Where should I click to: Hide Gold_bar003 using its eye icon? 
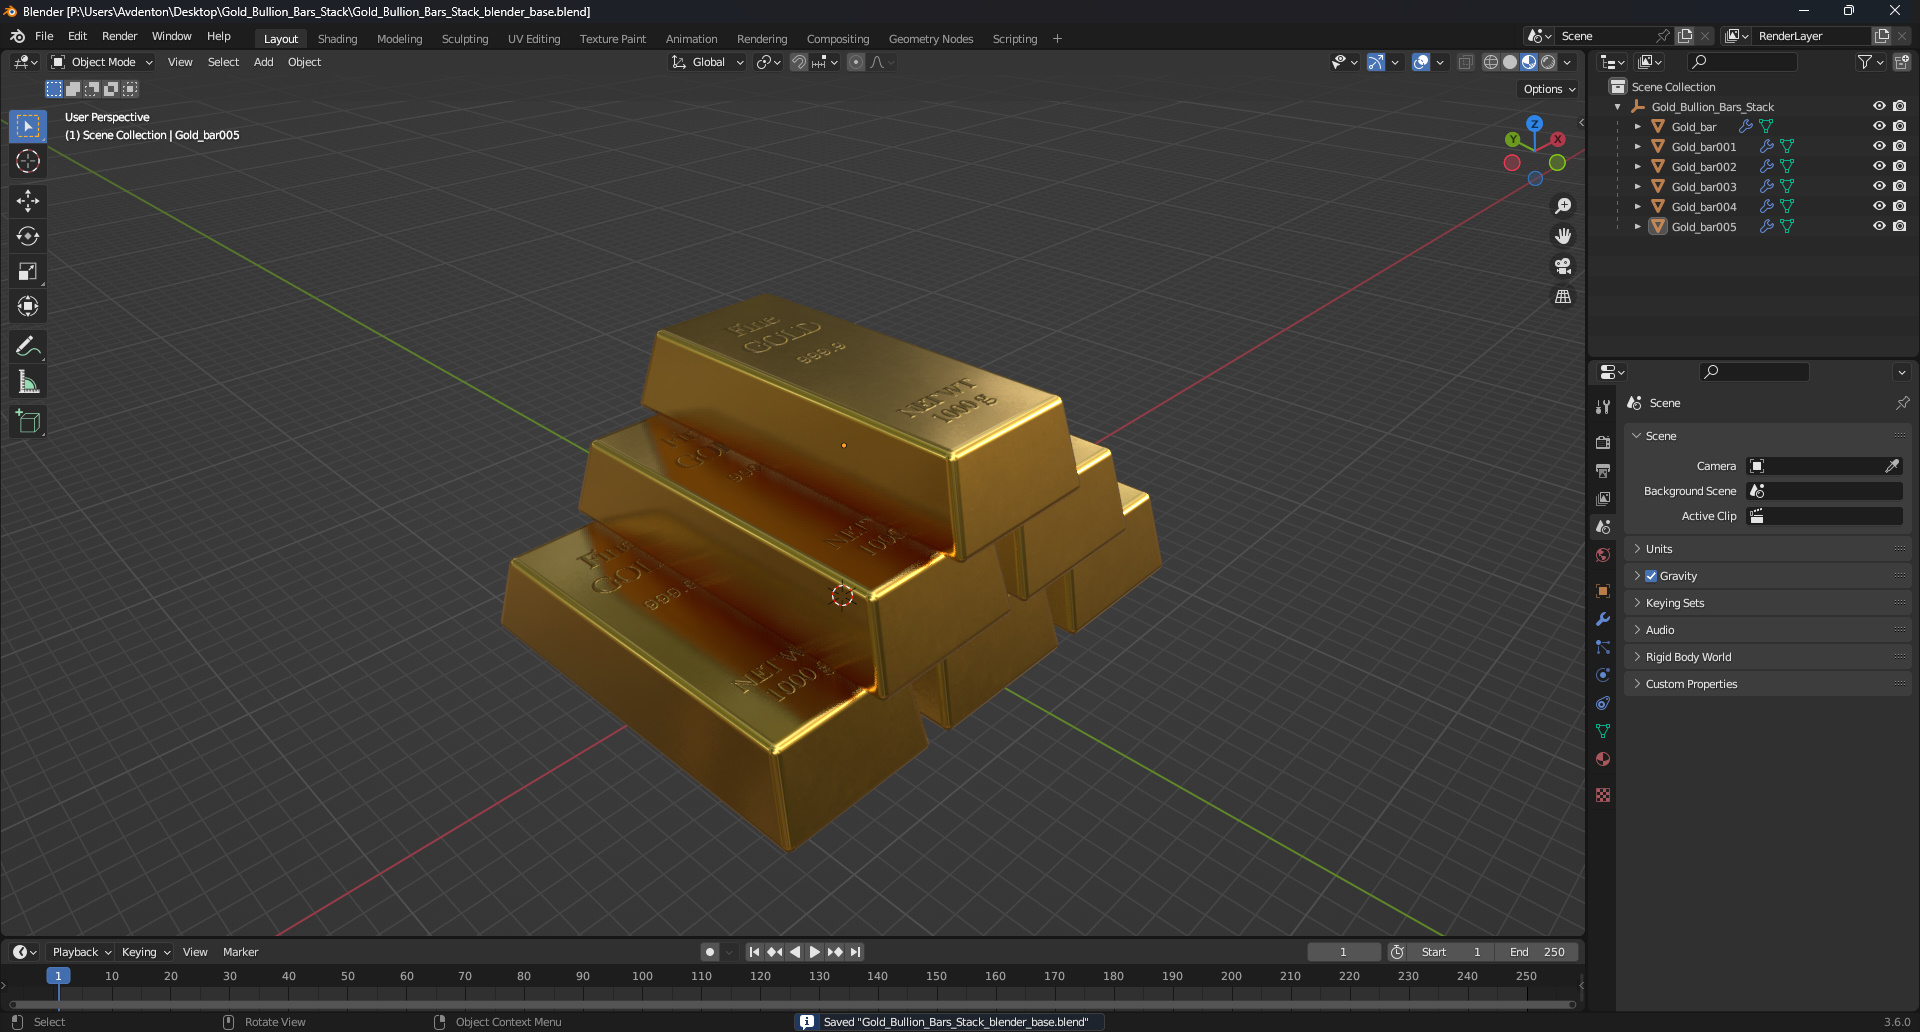(x=1879, y=186)
